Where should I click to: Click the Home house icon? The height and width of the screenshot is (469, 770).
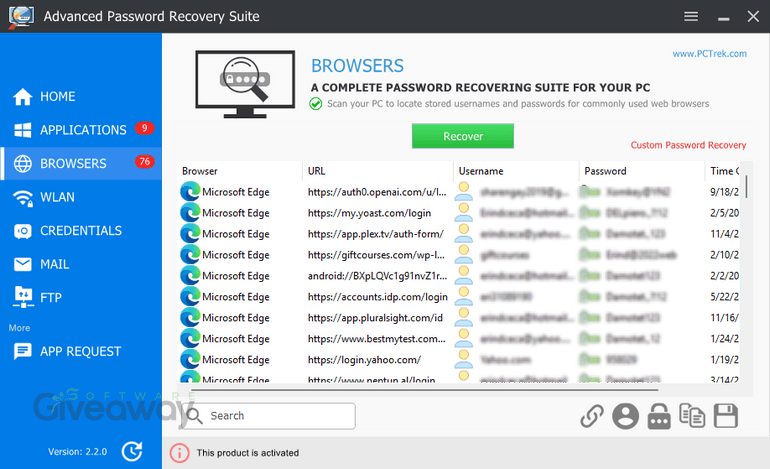click(23, 96)
